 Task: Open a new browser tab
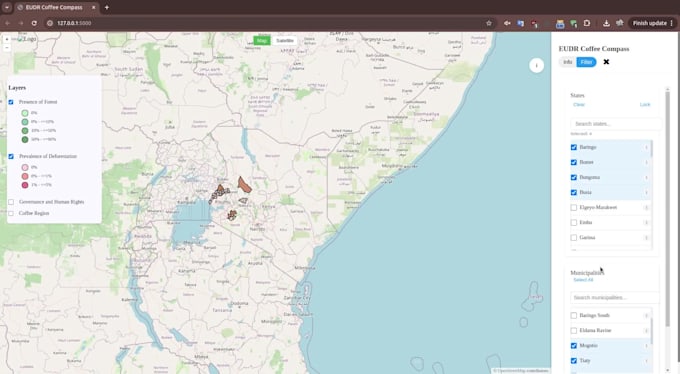(107, 7)
